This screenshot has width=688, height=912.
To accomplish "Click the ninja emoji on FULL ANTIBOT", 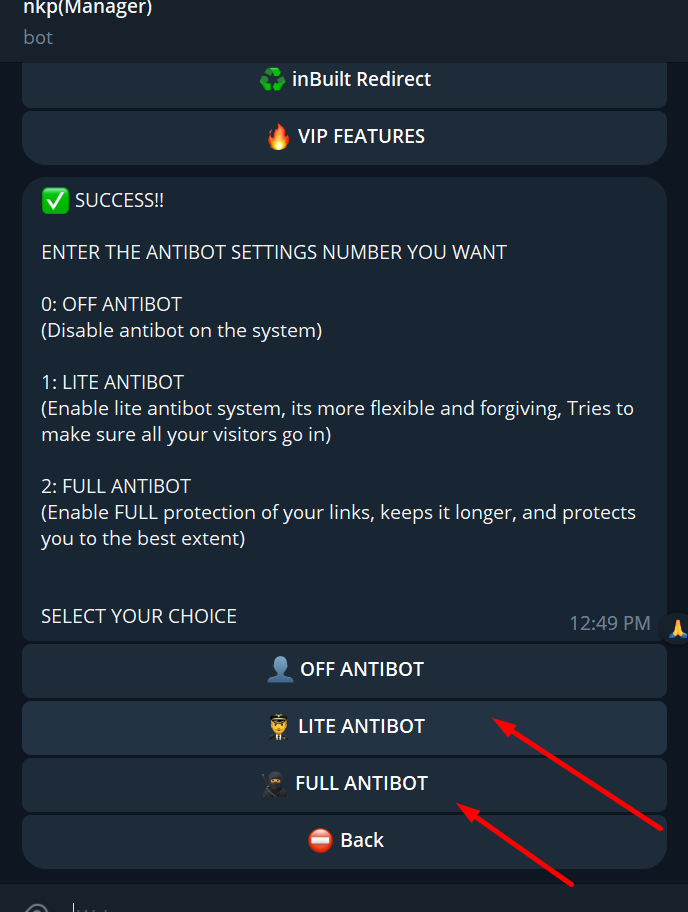I will [275, 783].
